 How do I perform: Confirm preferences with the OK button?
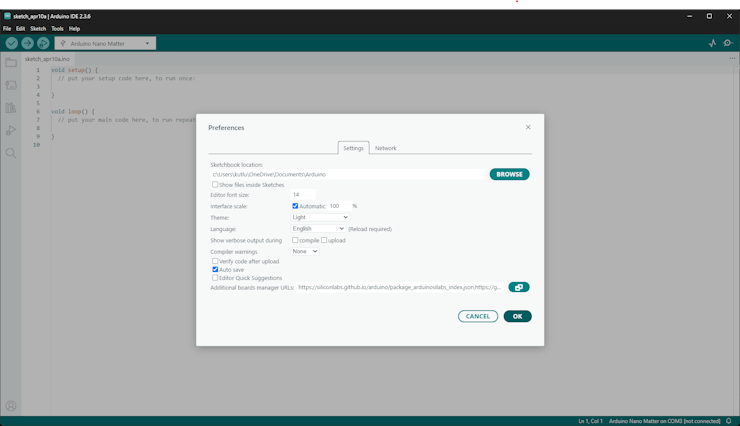[x=517, y=316]
